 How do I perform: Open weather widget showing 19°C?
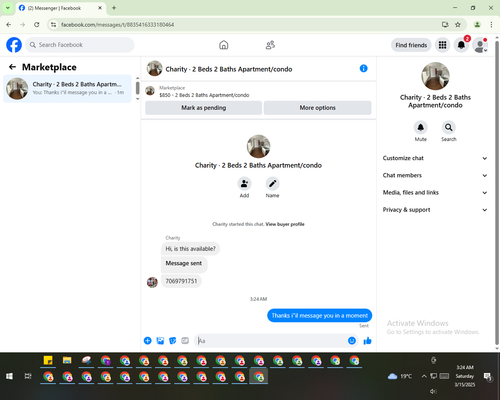(x=400, y=376)
